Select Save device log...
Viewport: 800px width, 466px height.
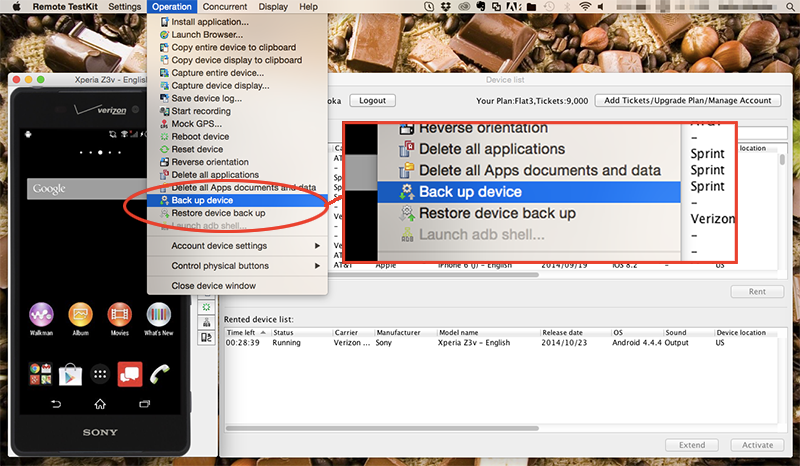(x=237, y=99)
